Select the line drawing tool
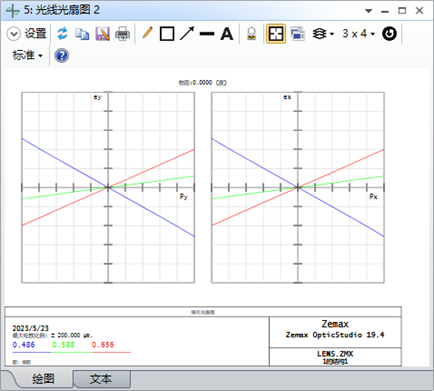434x391 pixels. point(207,34)
